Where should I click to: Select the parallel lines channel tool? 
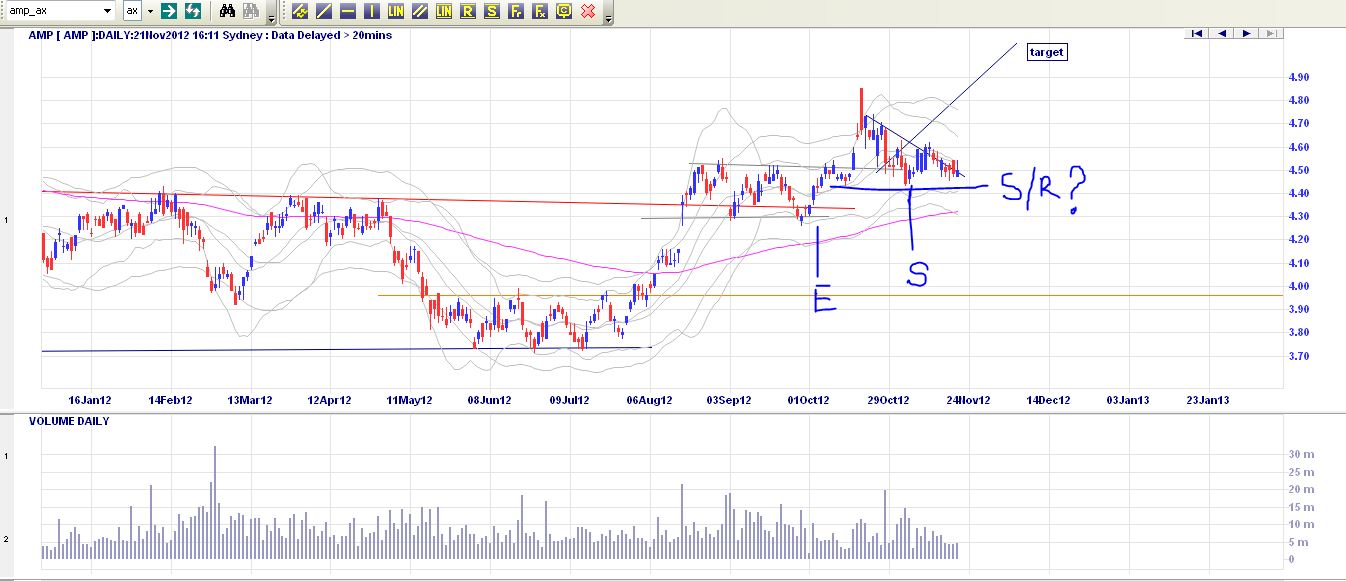pyautogui.click(x=419, y=11)
